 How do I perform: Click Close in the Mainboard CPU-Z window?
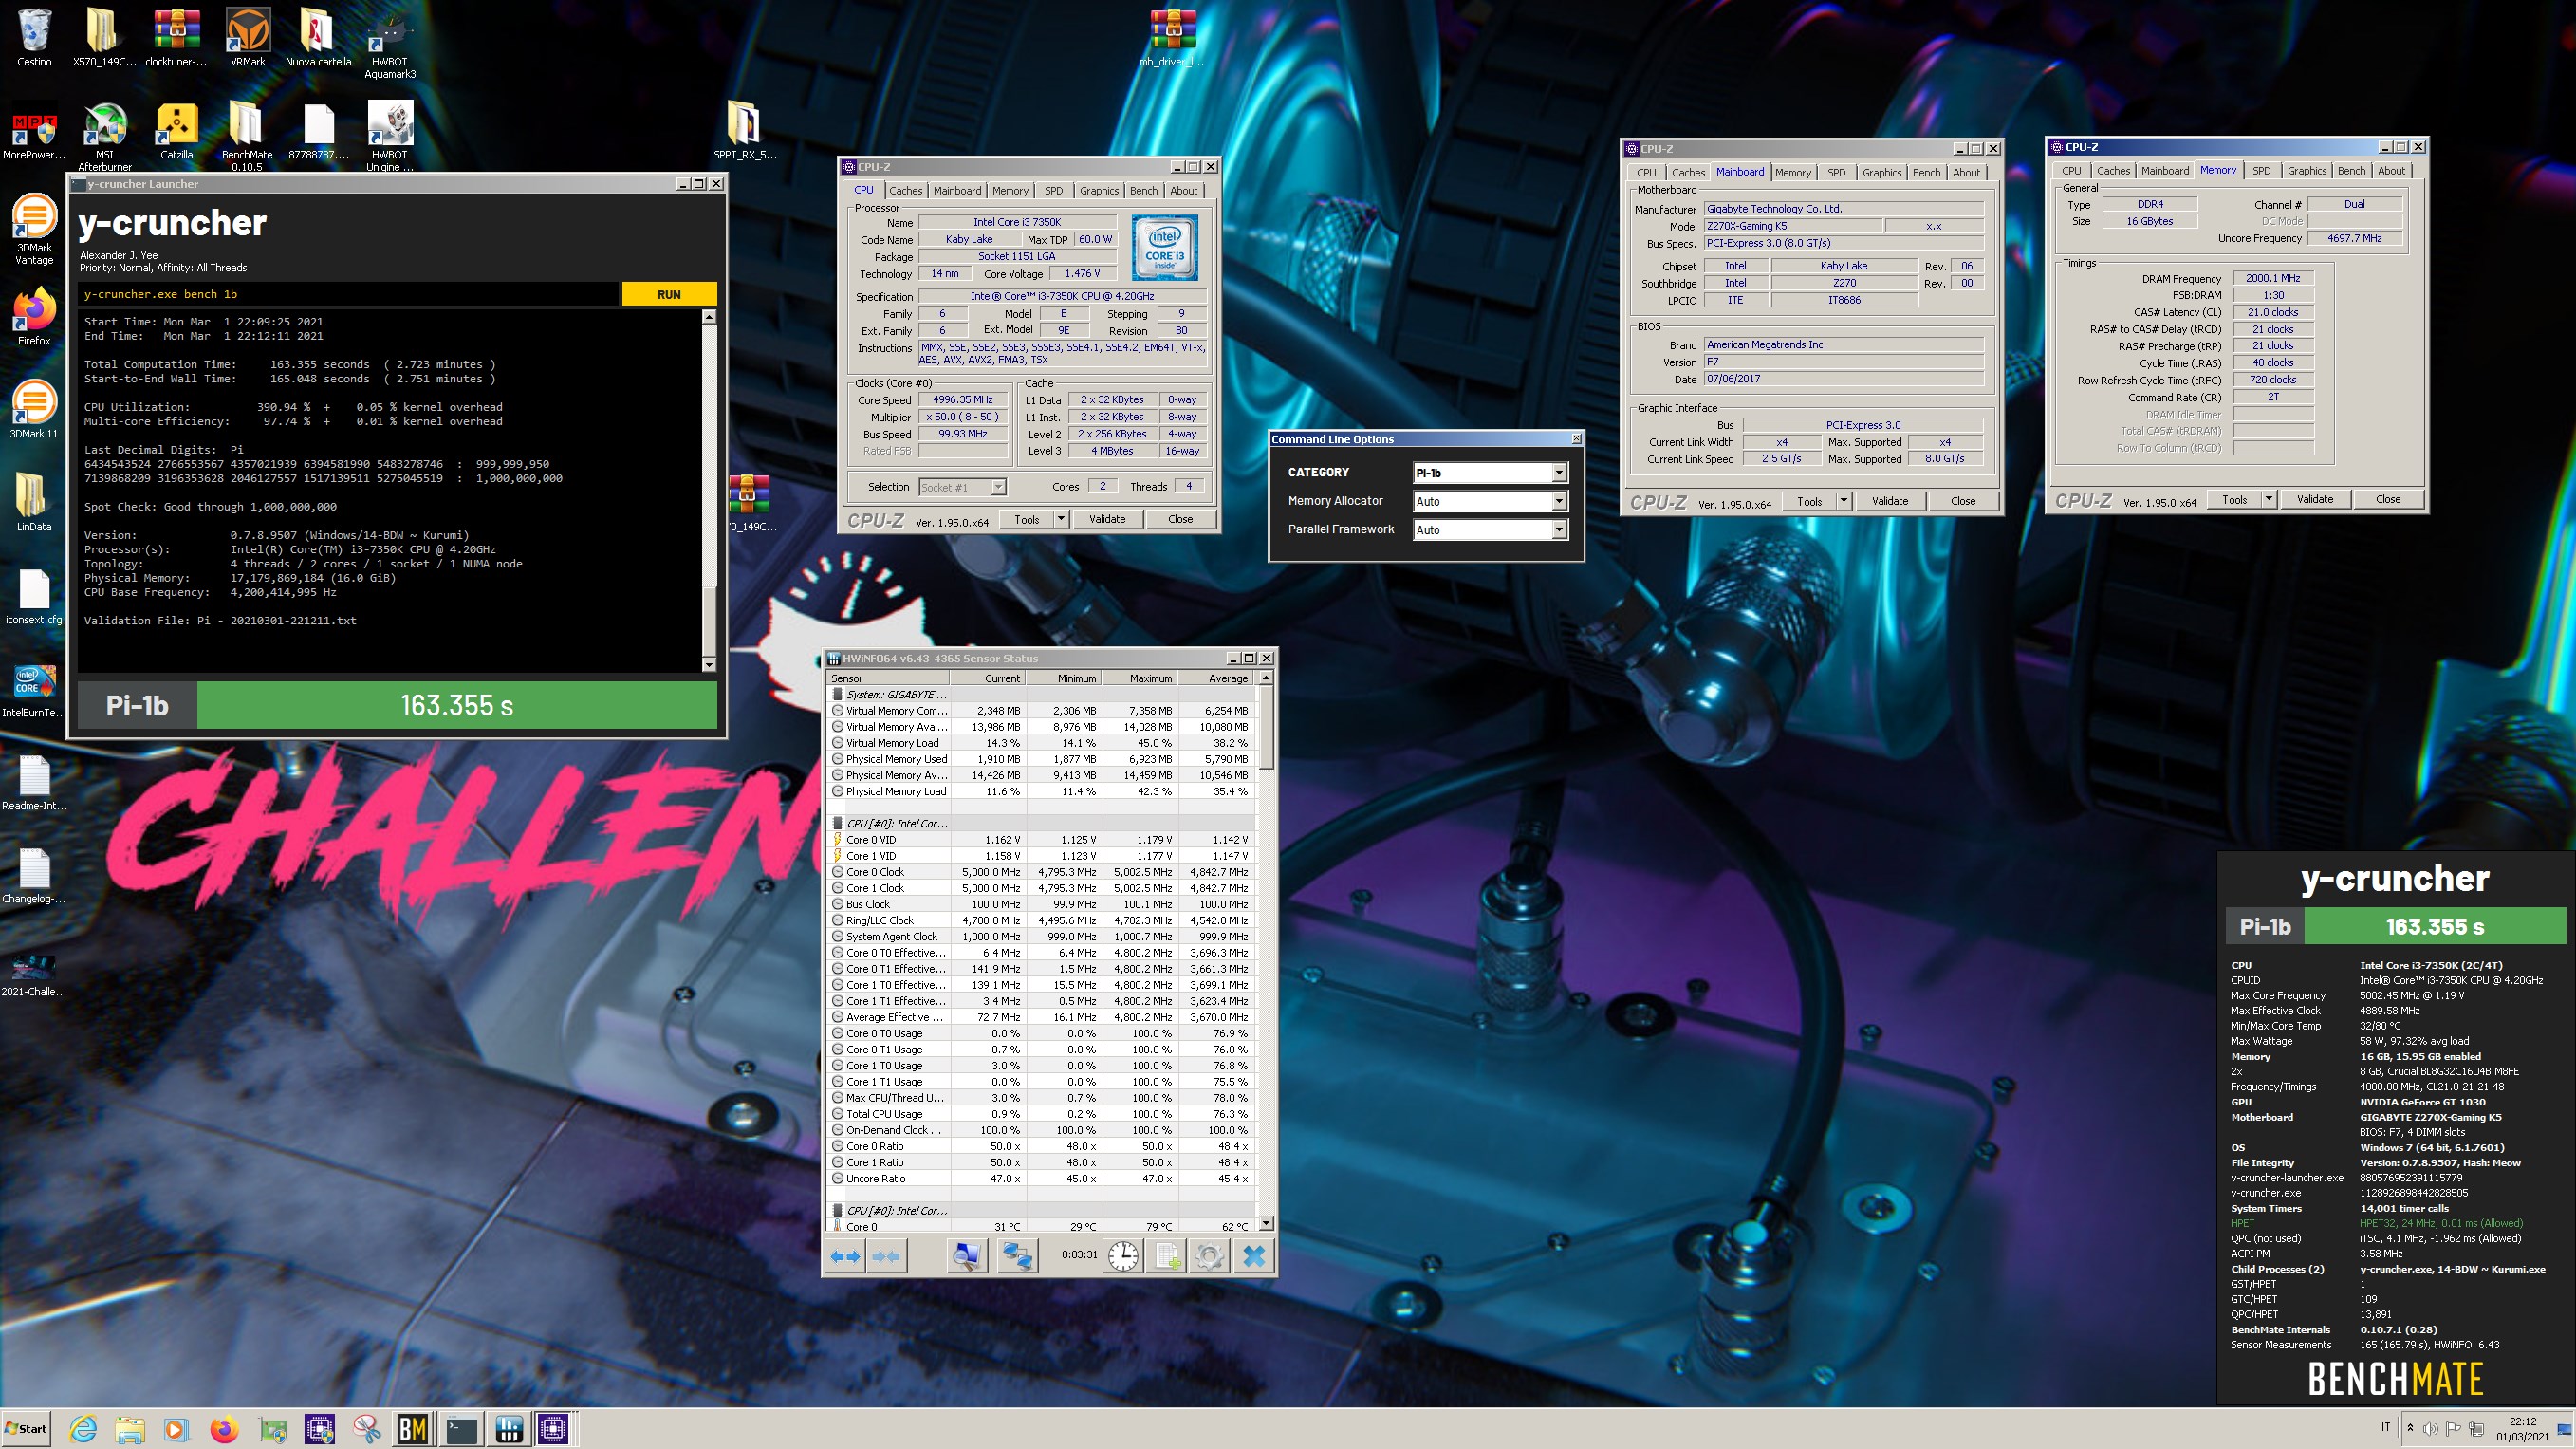point(1962,501)
